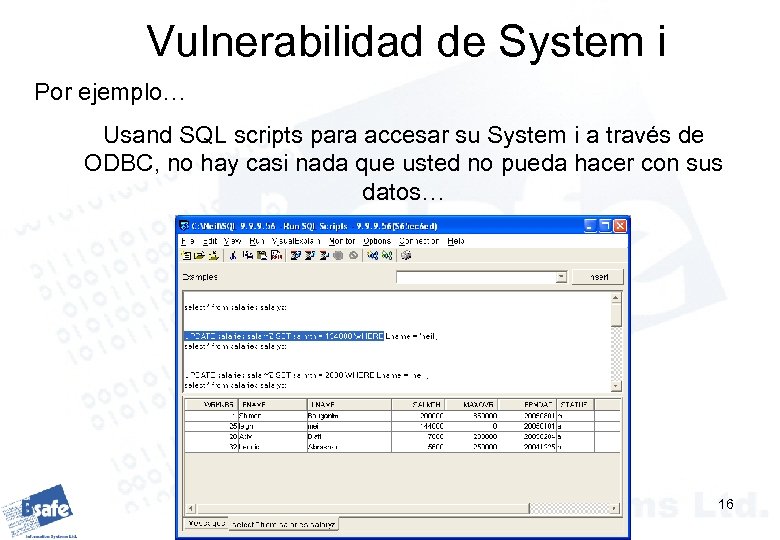Switch to the Messages tab
780x540 pixels.
207,524
